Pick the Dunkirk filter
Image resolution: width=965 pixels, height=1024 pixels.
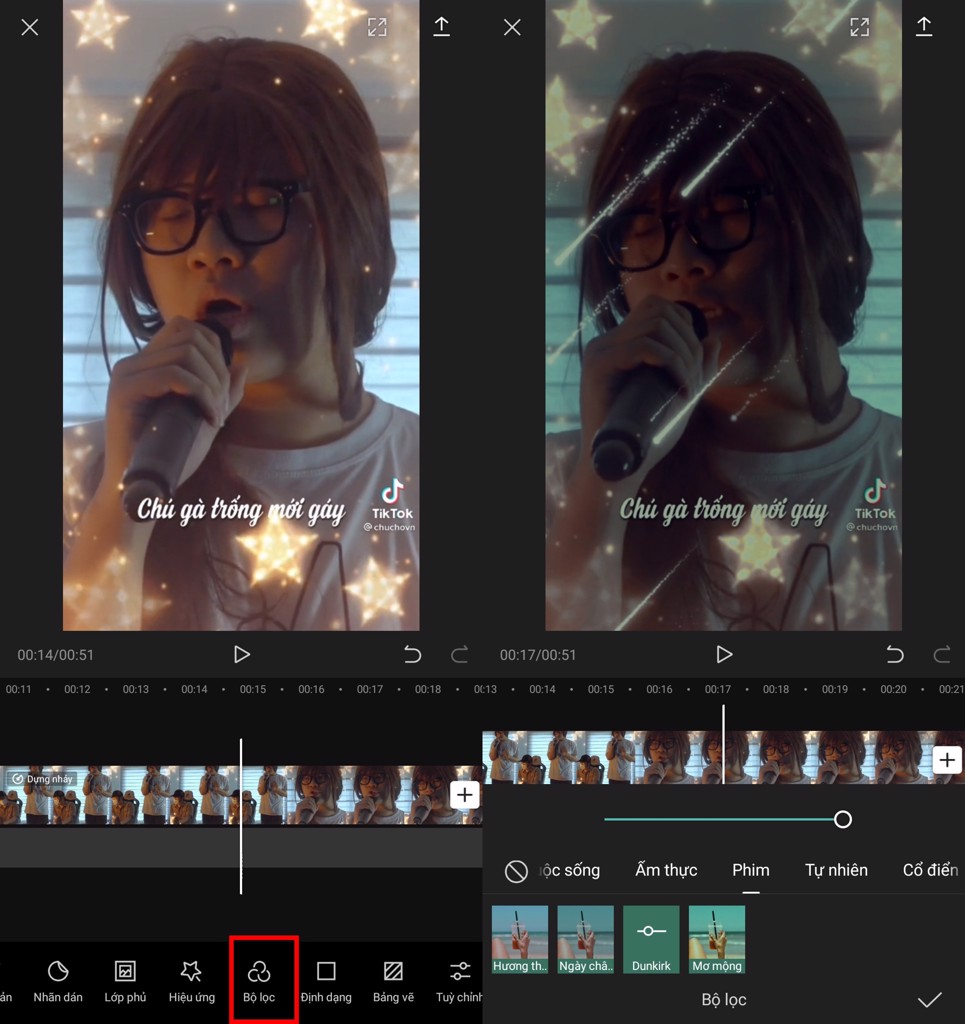[x=651, y=939]
